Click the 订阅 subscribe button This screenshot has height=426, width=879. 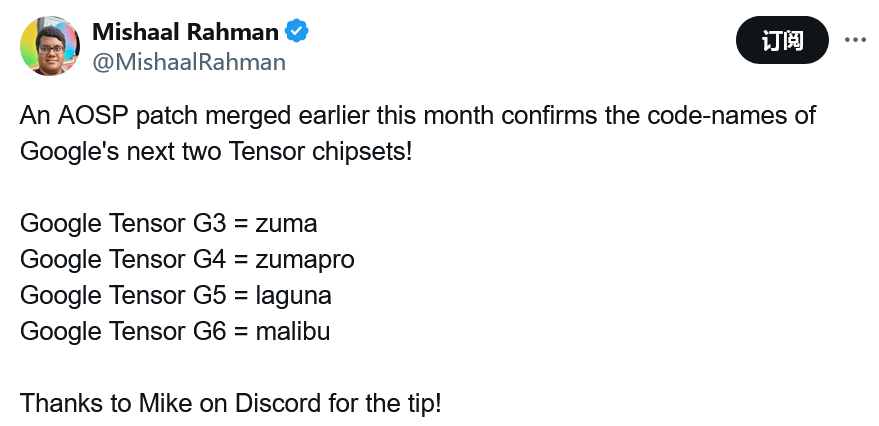(x=782, y=40)
